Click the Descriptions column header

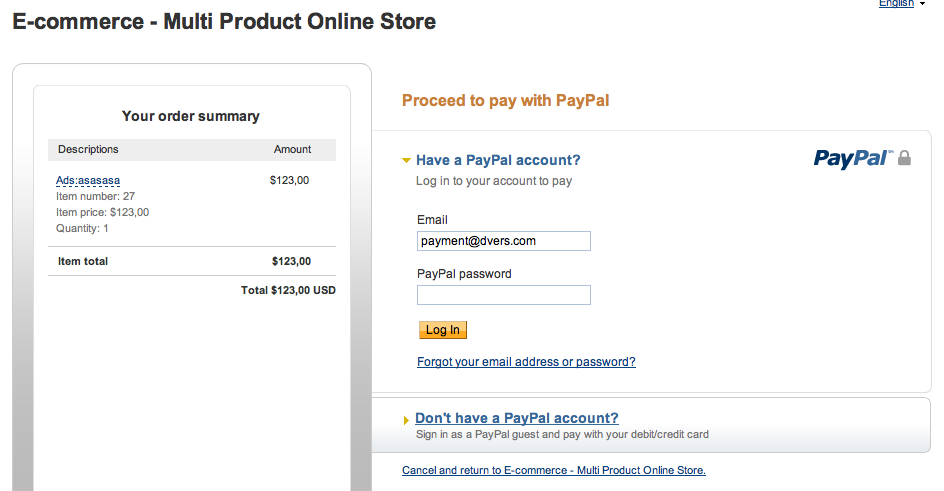pos(88,149)
